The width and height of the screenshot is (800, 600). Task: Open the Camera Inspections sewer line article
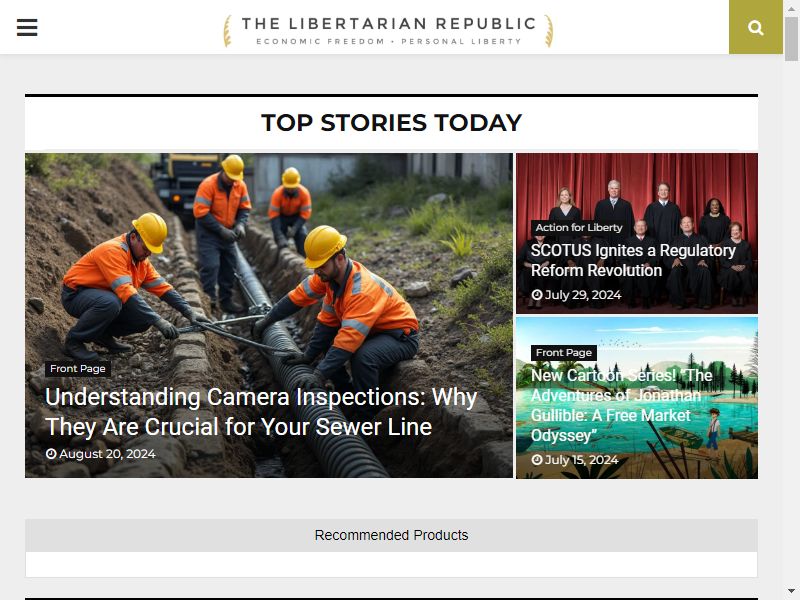tap(261, 412)
